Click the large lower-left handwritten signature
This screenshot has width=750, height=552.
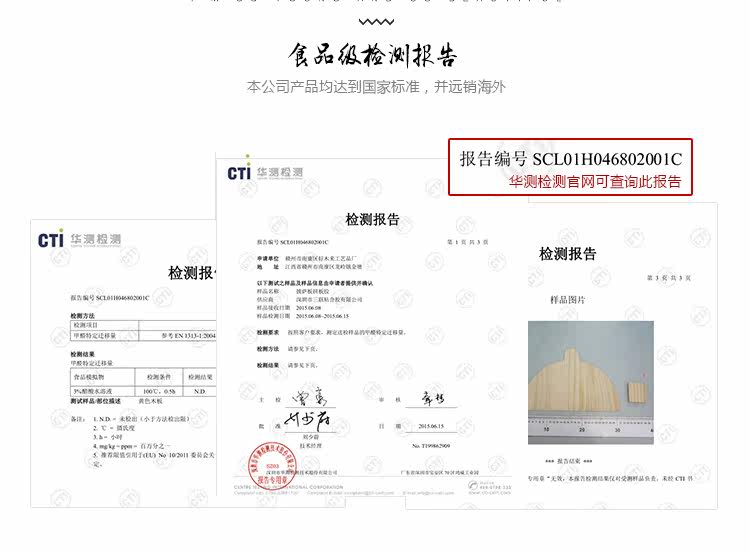click(308, 420)
